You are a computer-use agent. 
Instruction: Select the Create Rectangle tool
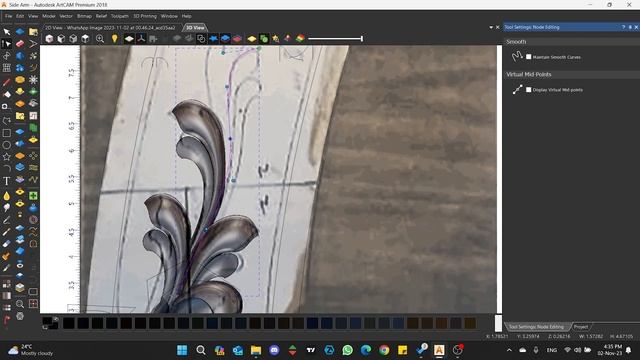7,133
